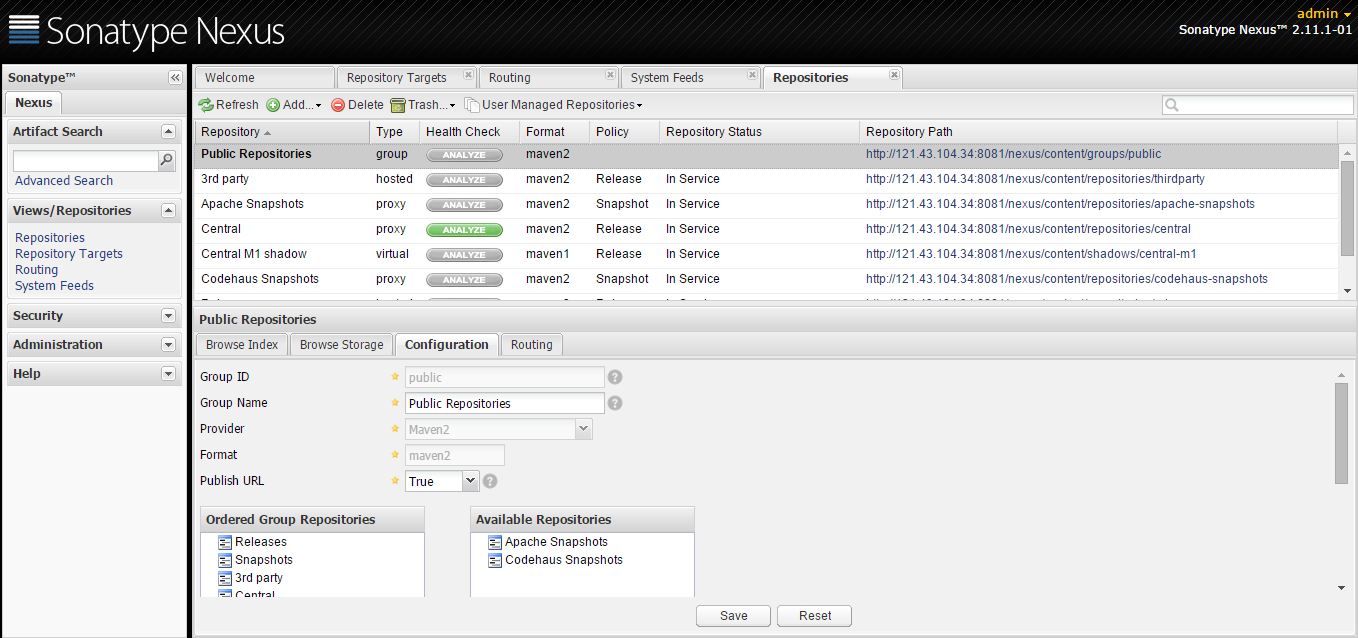Close the Repositories tab
Viewport: 1358px width, 638px height.
(x=895, y=75)
